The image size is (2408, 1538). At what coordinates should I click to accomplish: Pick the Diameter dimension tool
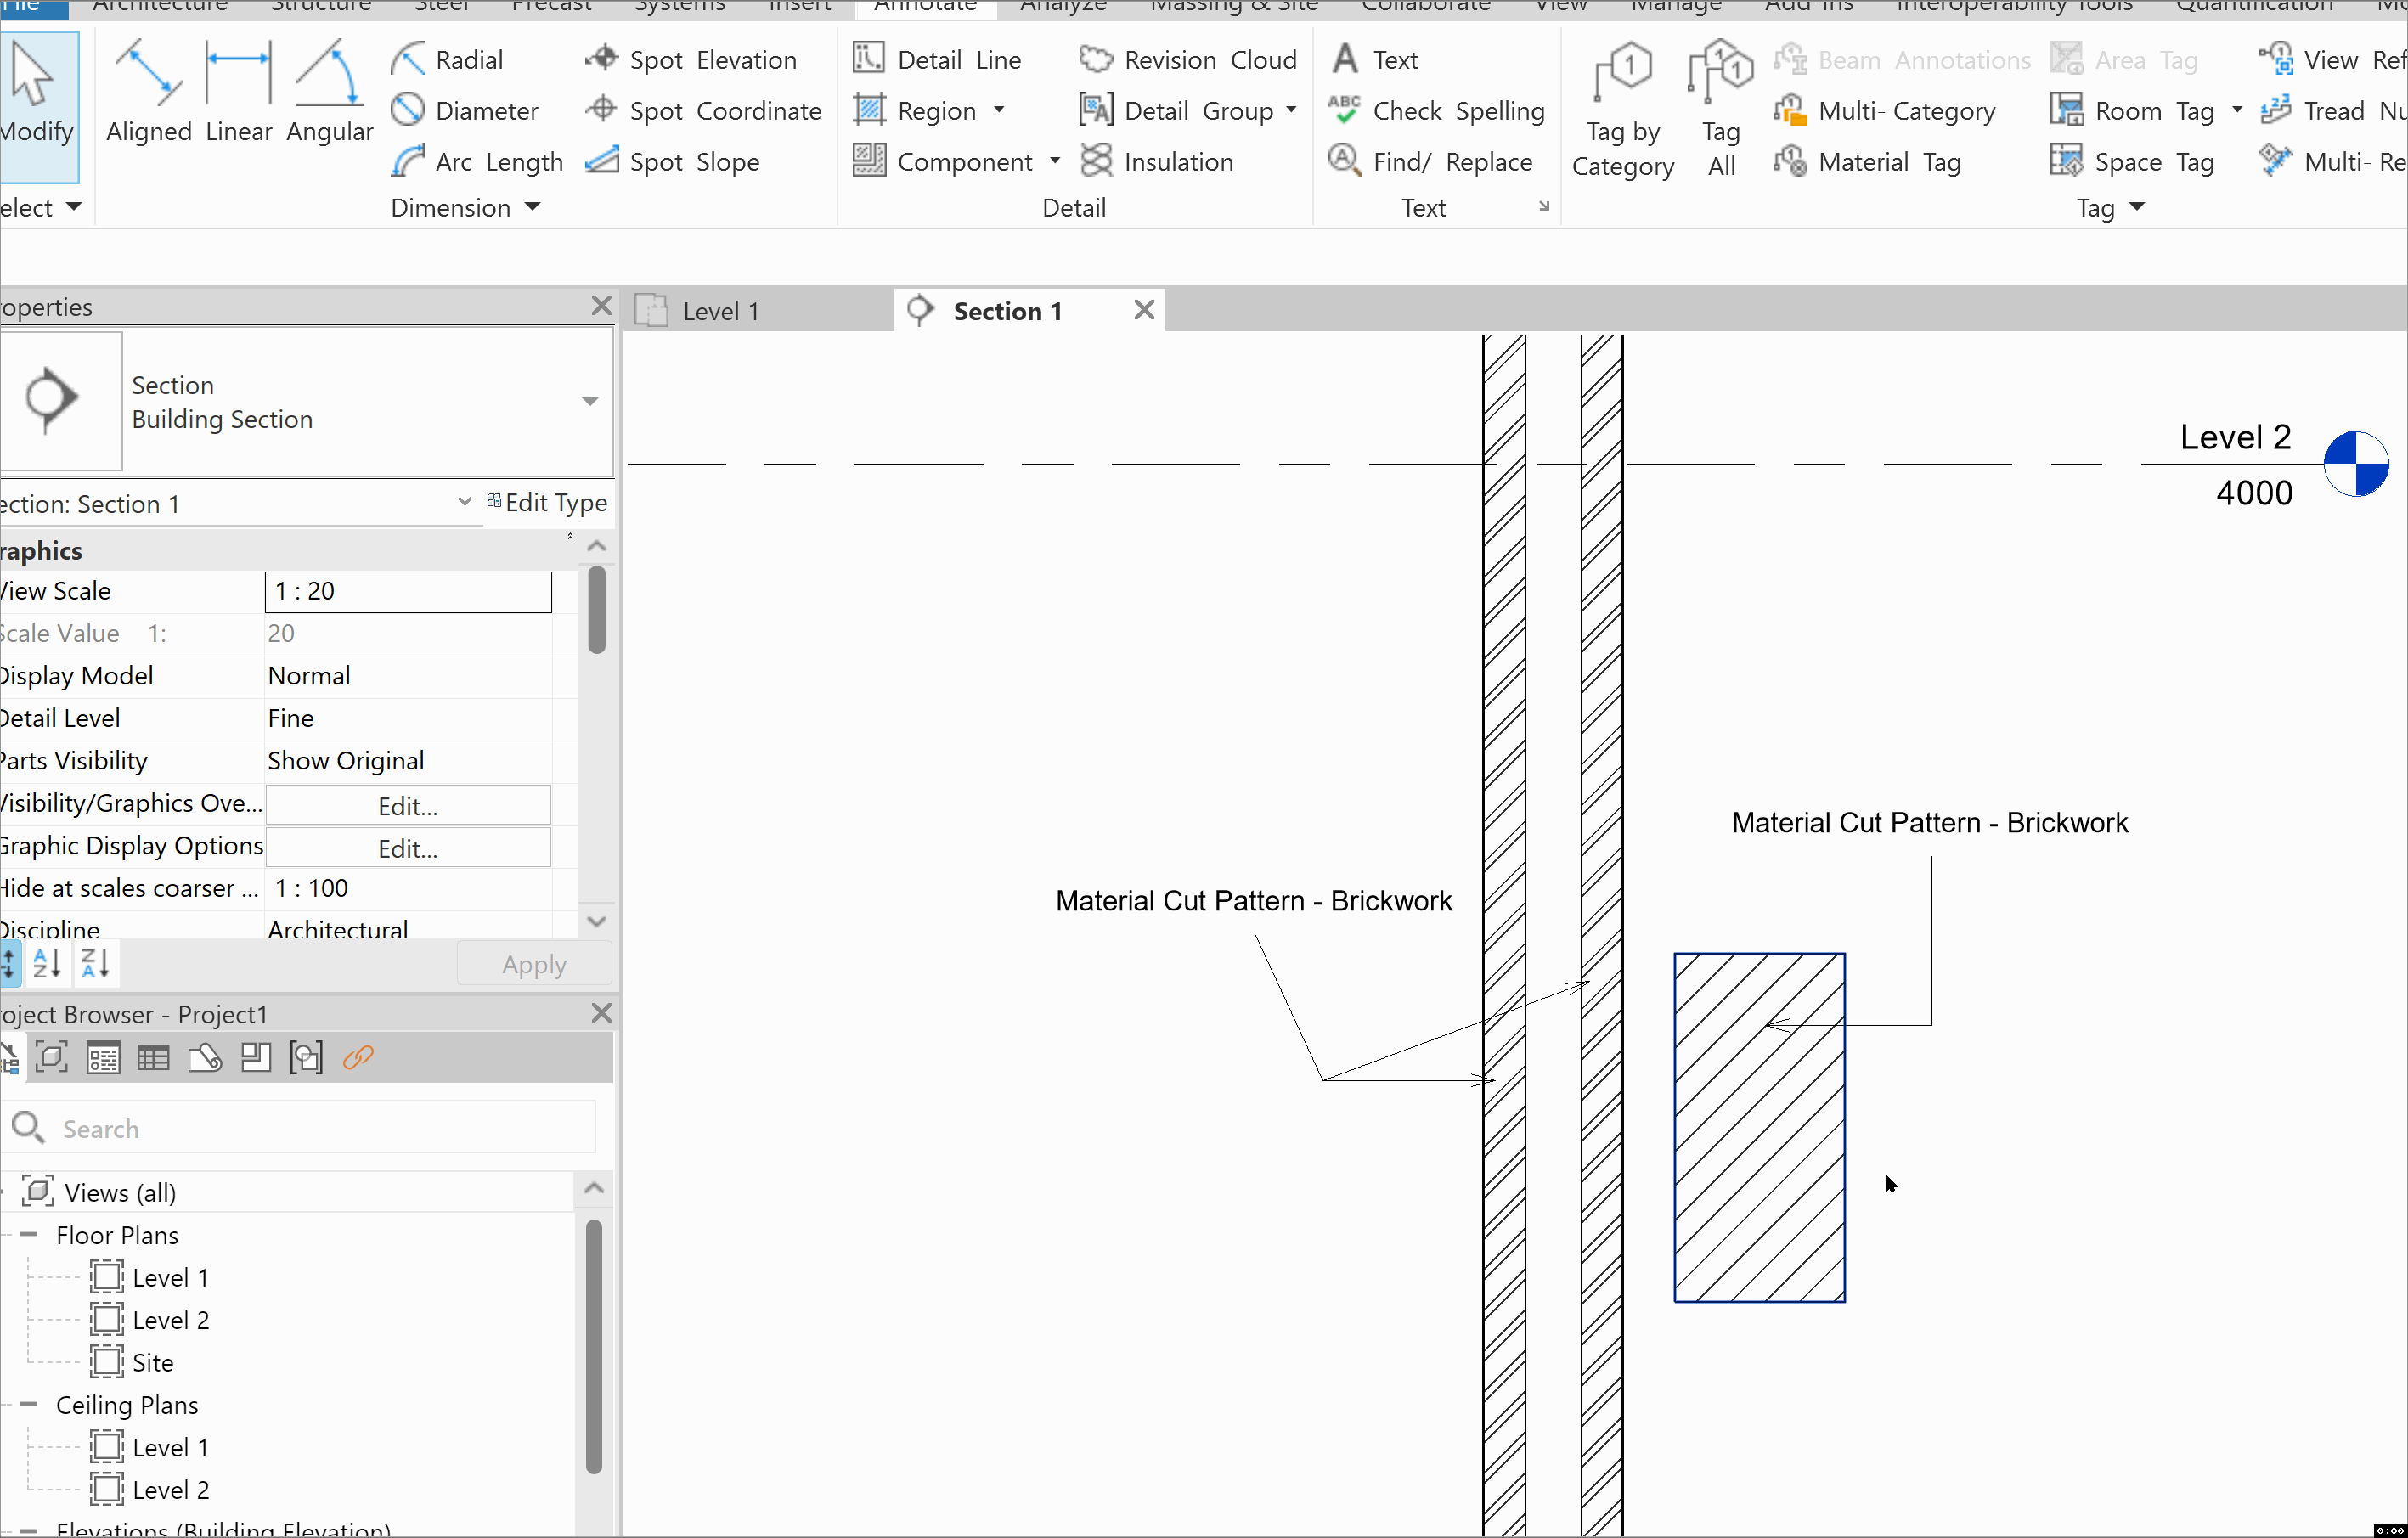(x=465, y=110)
